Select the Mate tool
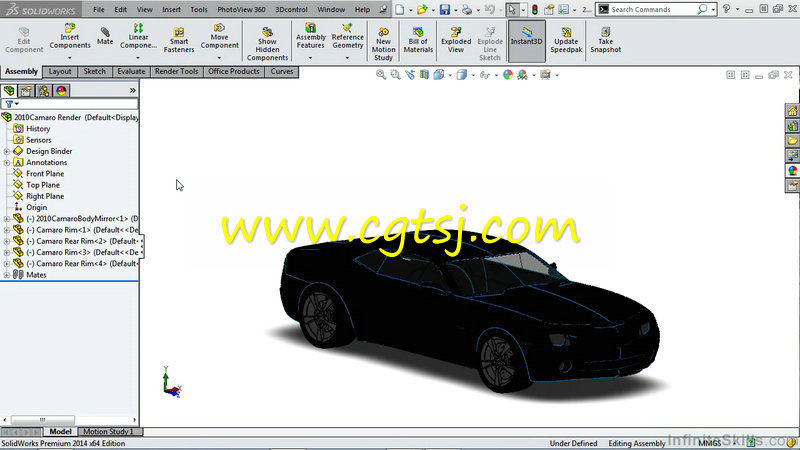This screenshot has width=800, height=450. pyautogui.click(x=105, y=36)
